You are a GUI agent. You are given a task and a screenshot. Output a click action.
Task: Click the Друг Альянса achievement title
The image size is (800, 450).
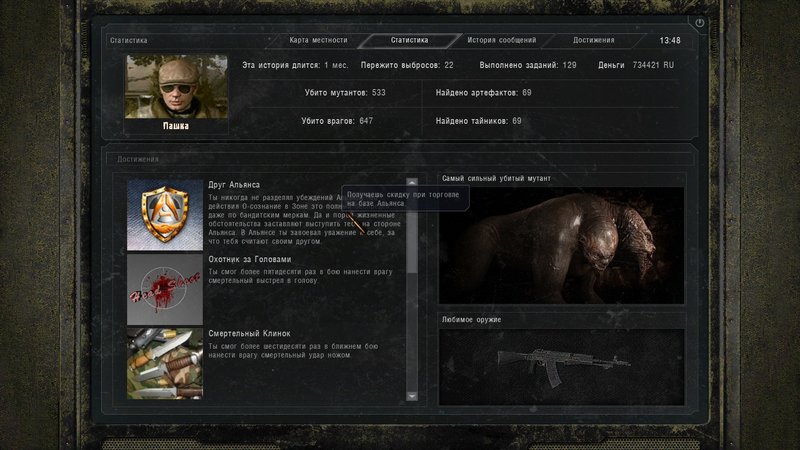[x=234, y=185]
